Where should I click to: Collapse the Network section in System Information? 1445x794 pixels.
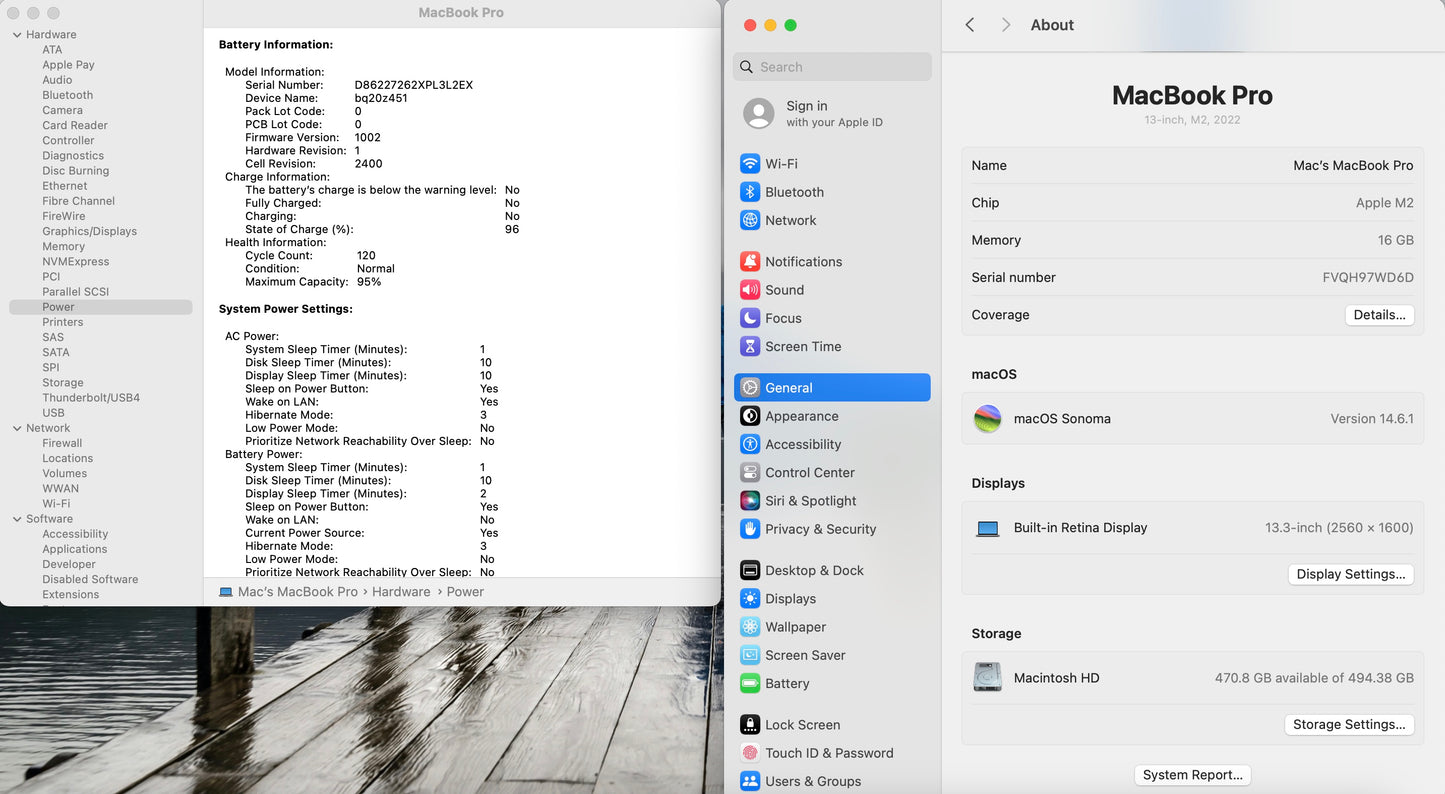17,428
